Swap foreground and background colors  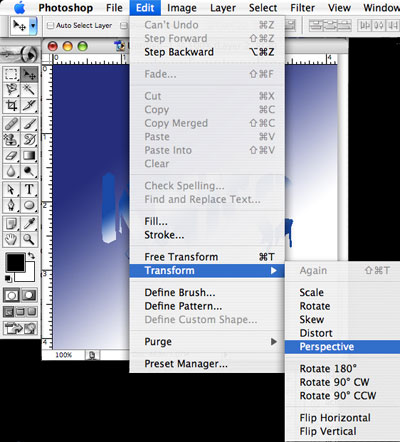point(31,256)
